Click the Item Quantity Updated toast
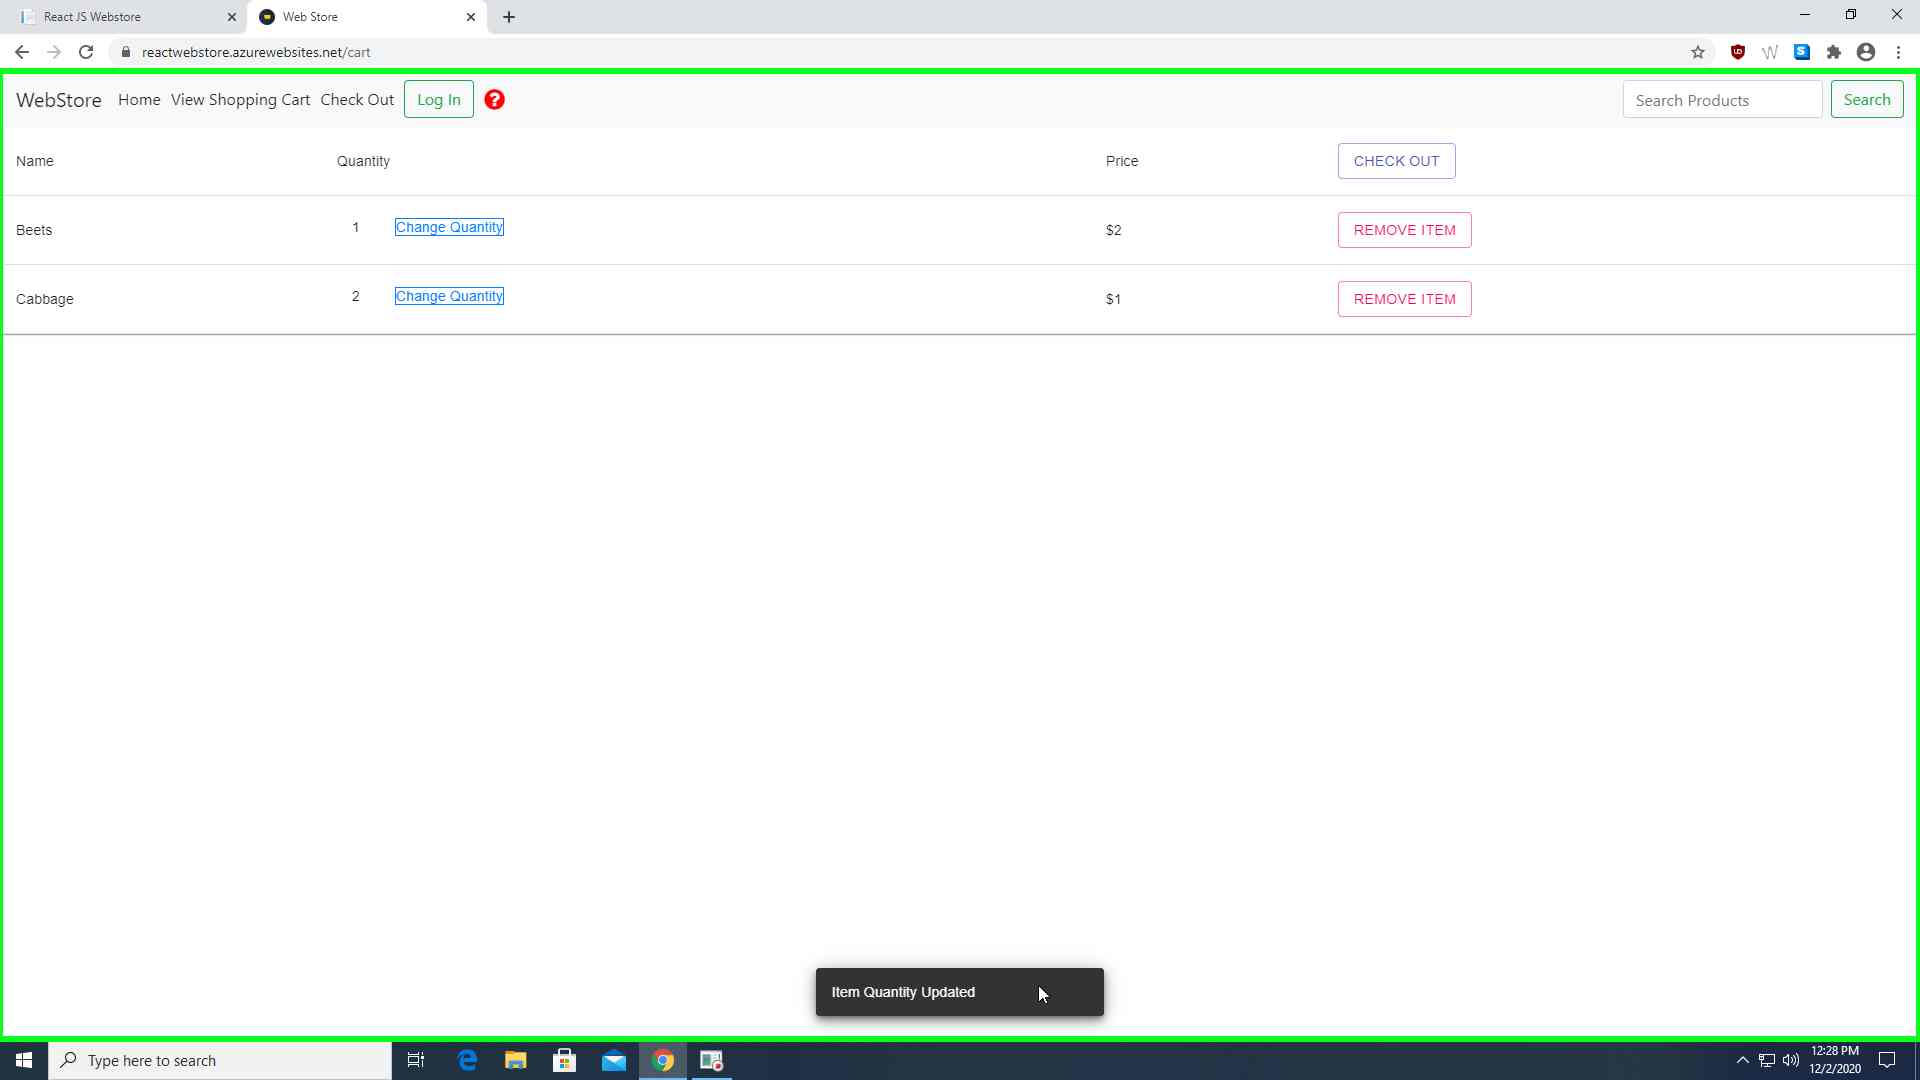This screenshot has width=1920, height=1080. [x=960, y=992]
